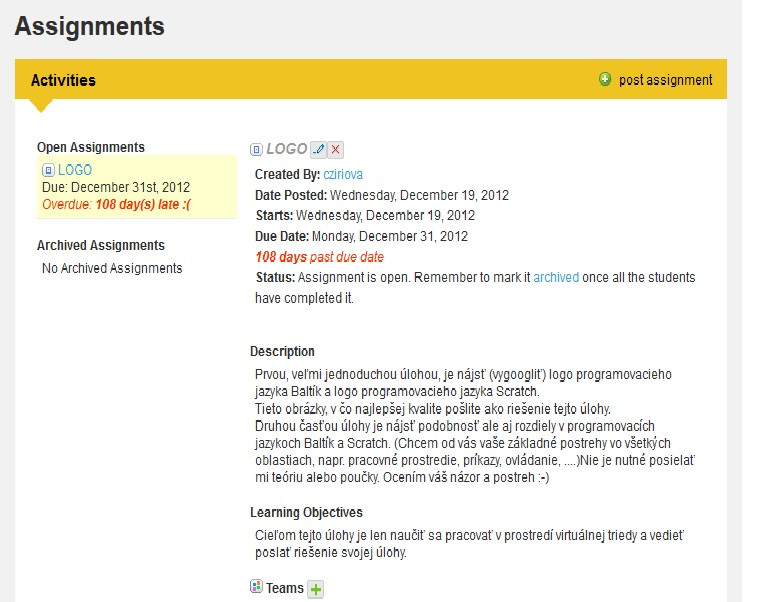Click the Description section heading
The height and width of the screenshot is (602, 780).
[282, 351]
